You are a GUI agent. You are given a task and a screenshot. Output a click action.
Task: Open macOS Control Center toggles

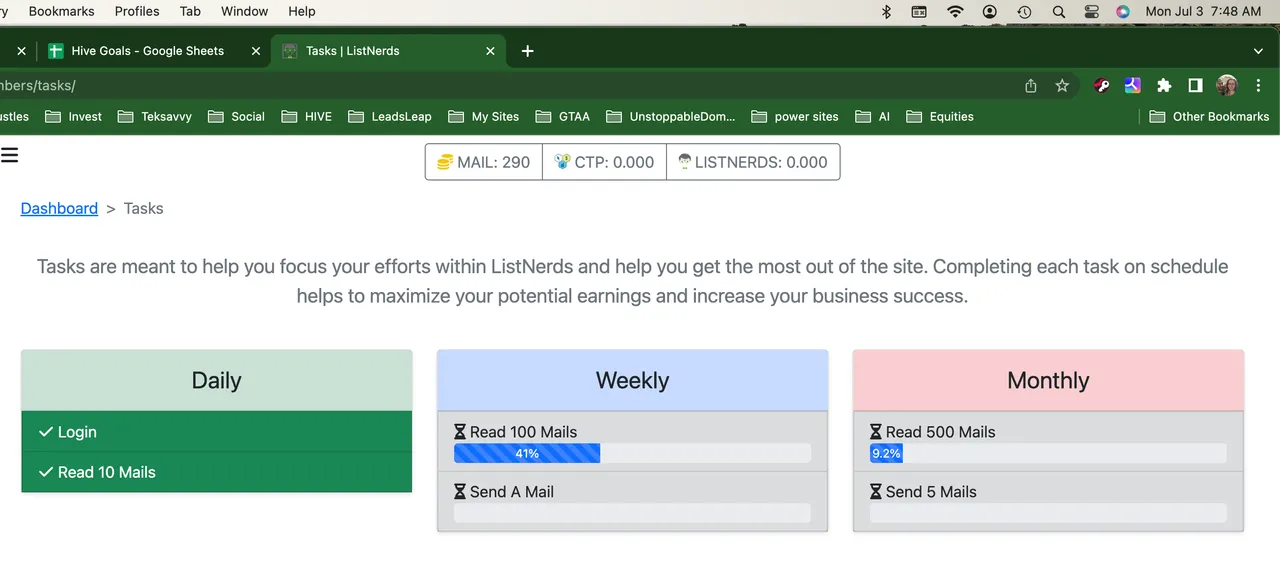coord(1091,12)
